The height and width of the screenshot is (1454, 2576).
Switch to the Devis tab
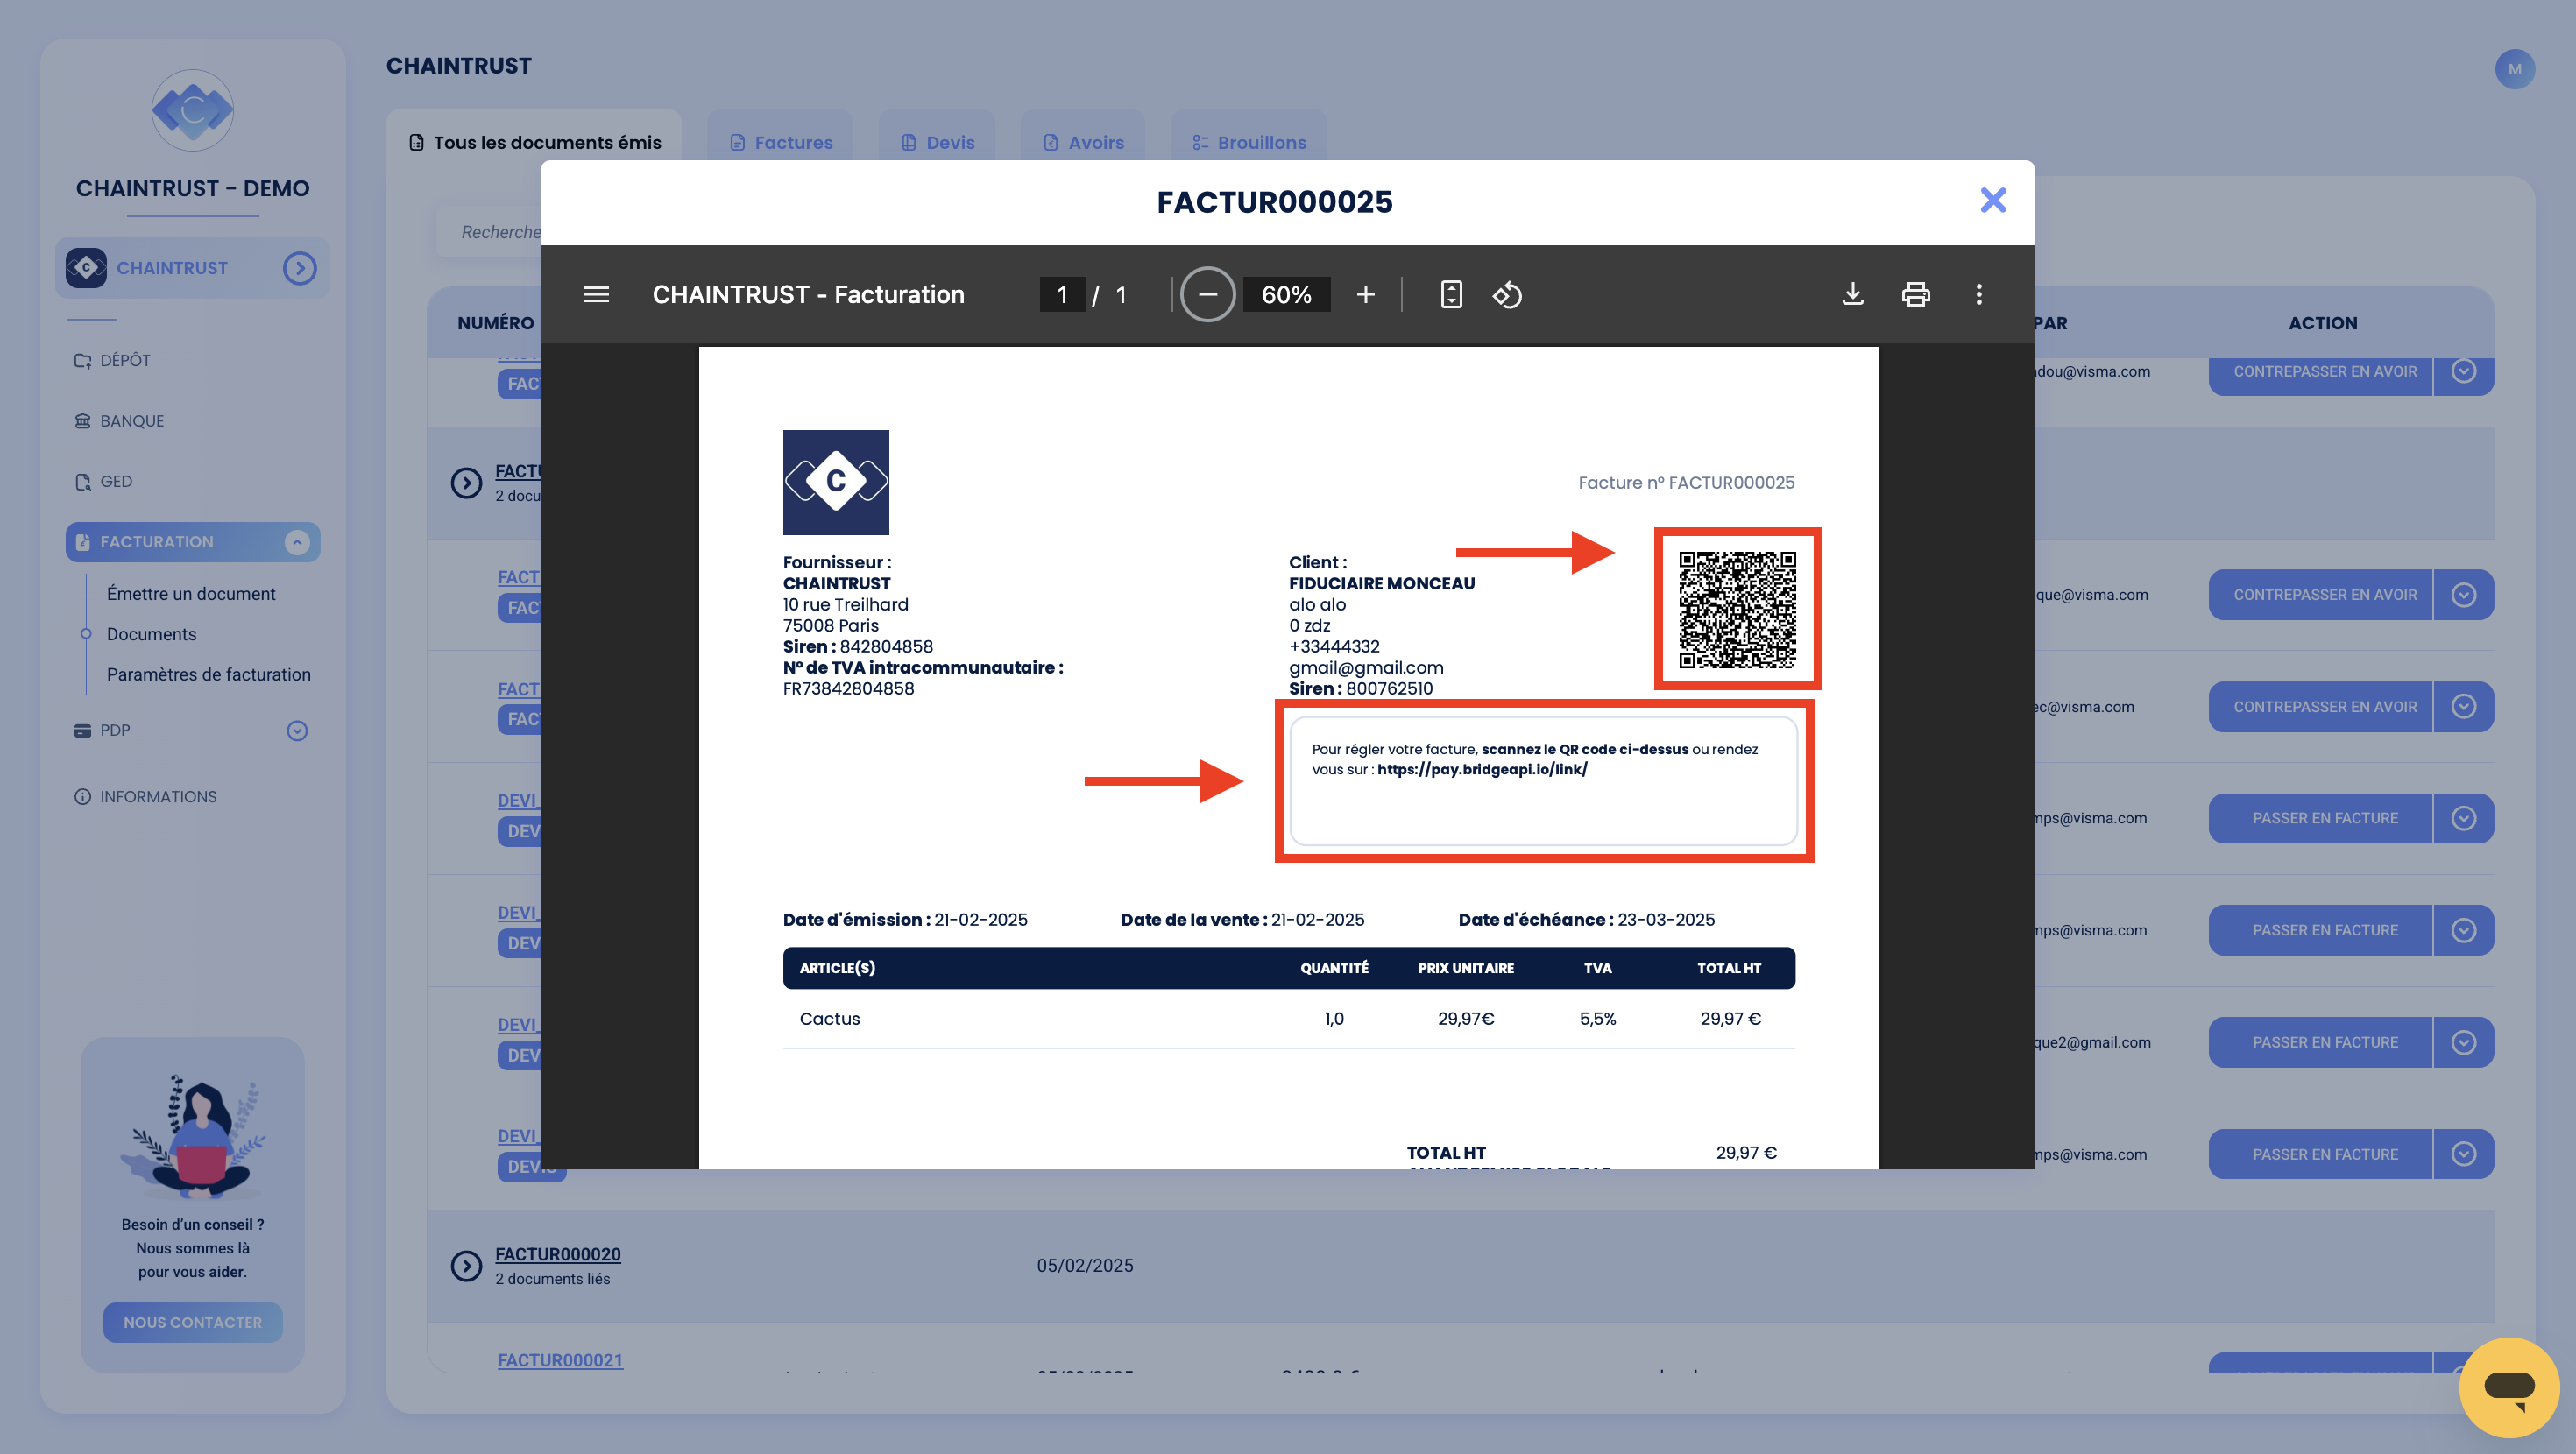(x=938, y=142)
